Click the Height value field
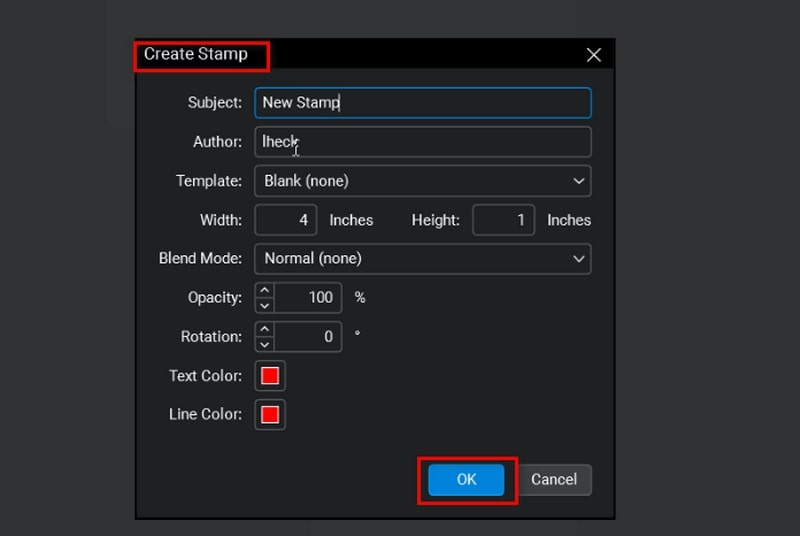This screenshot has height=536, width=800. click(503, 220)
